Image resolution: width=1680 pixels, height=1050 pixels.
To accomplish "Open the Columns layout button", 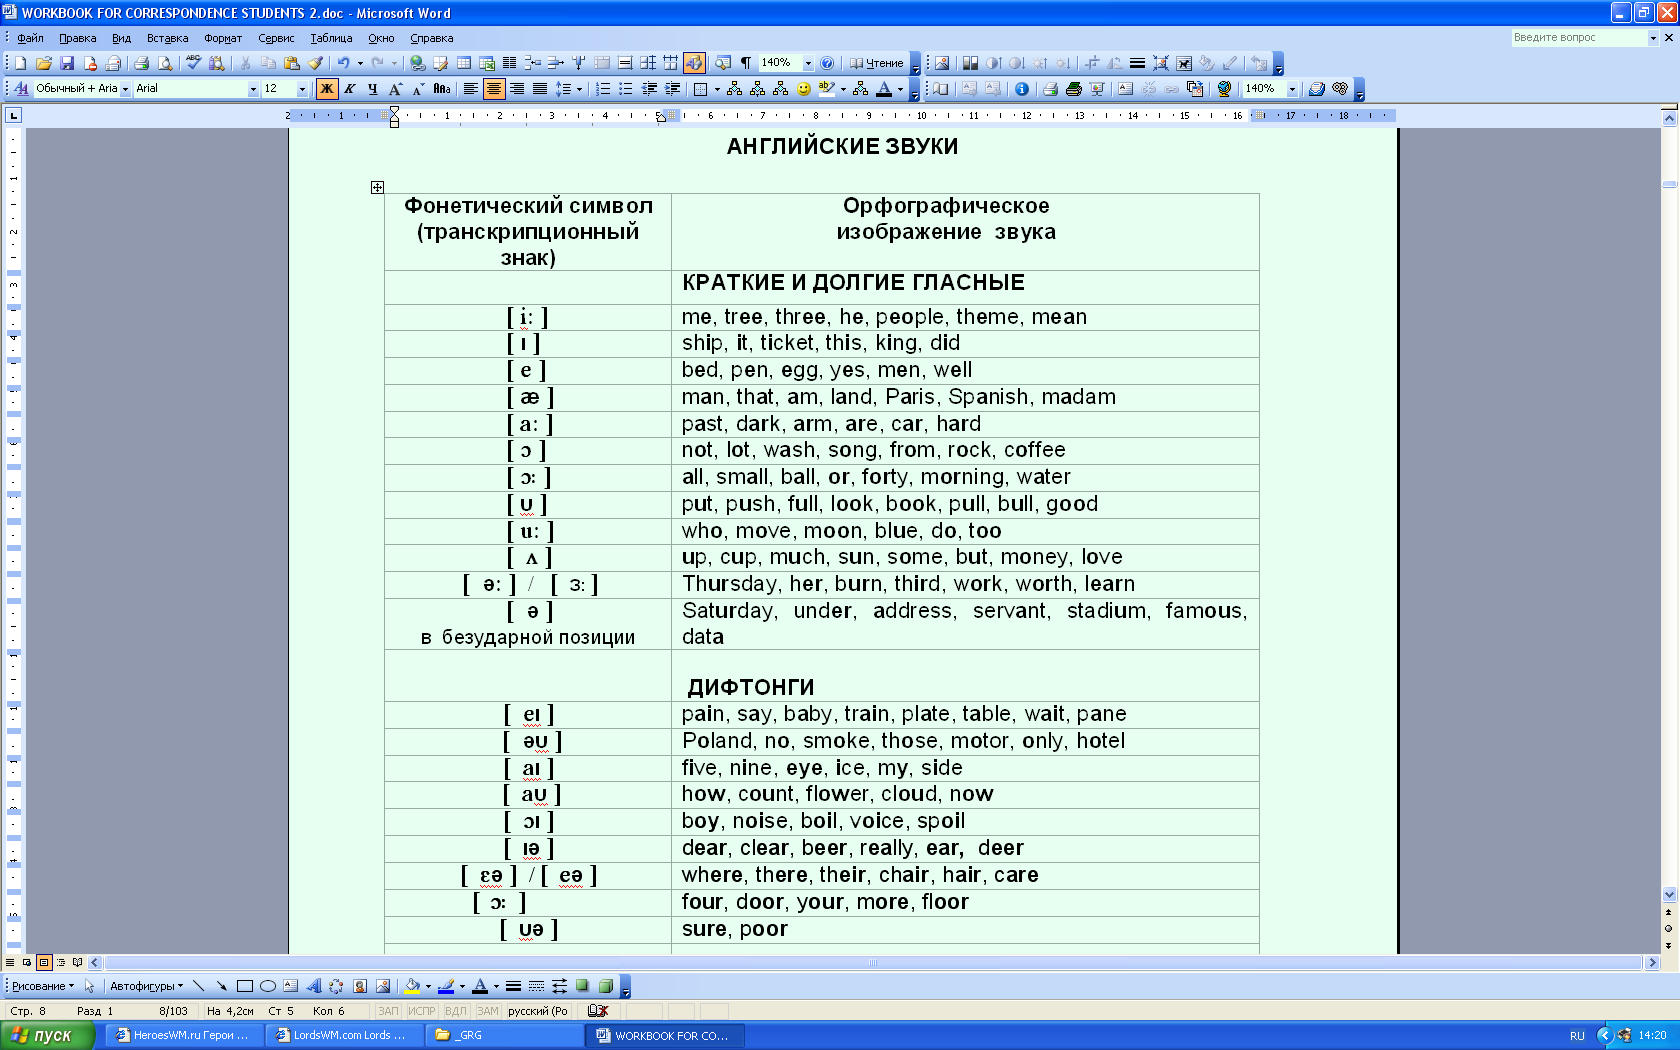I will tap(510, 63).
